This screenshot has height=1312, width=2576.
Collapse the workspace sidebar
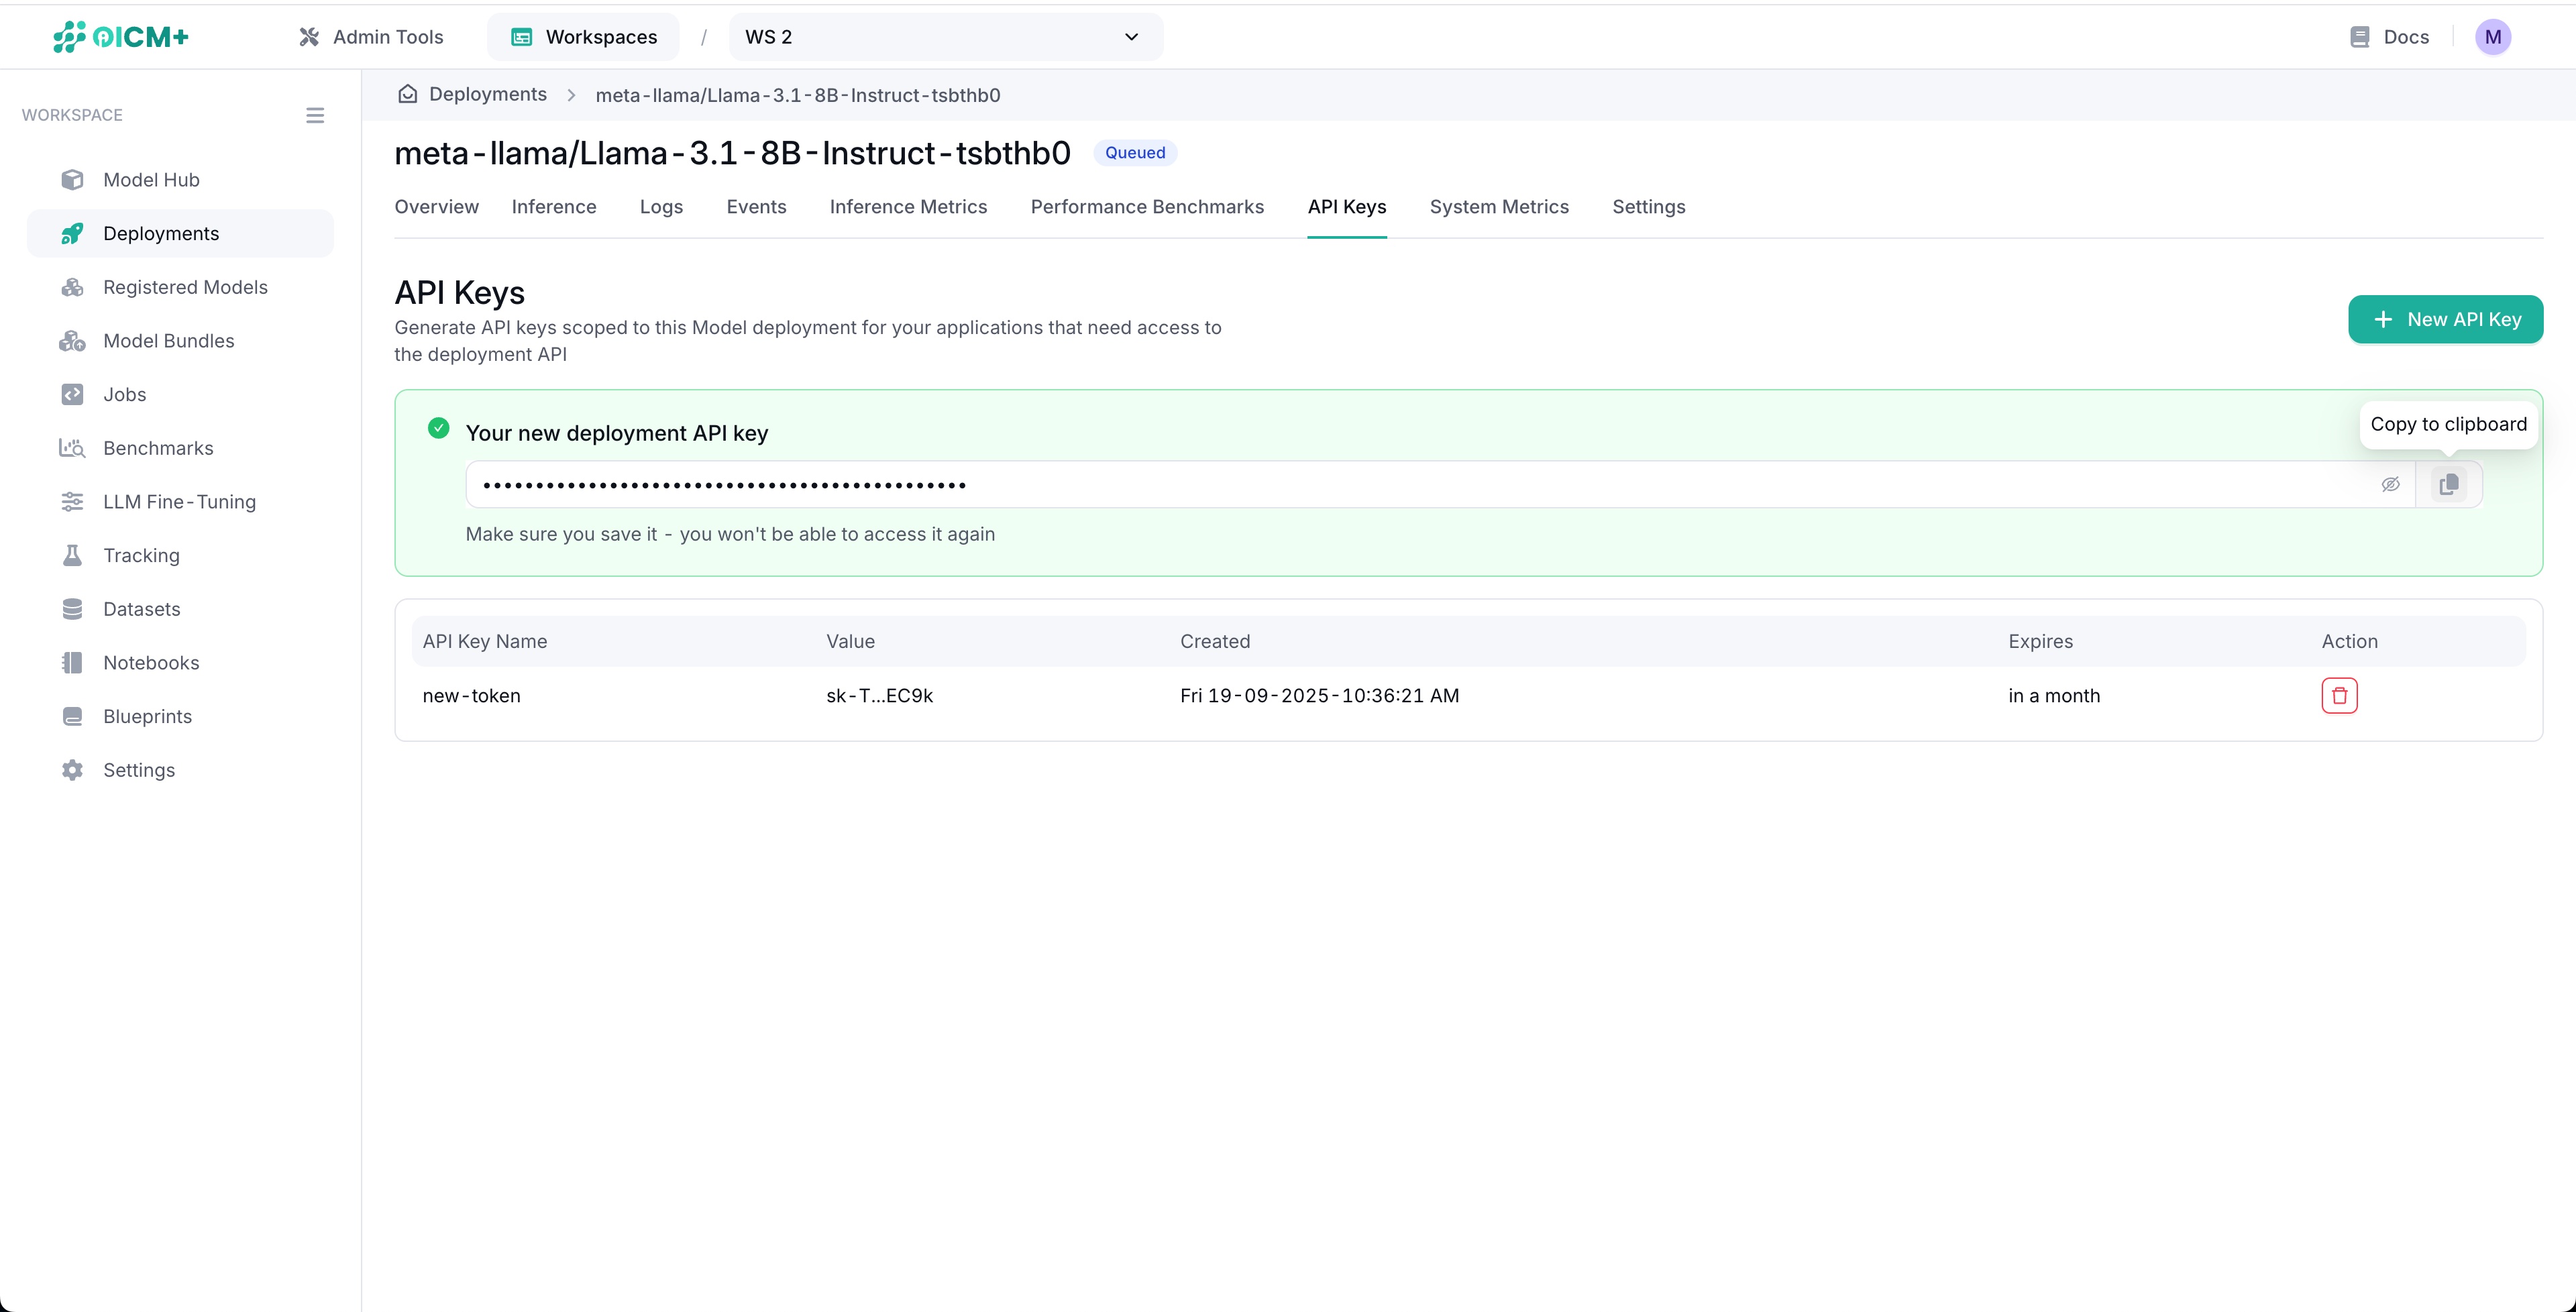315,115
